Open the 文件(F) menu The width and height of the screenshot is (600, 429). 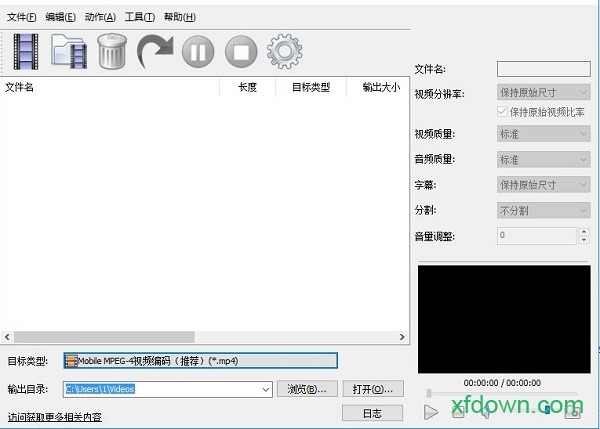(x=21, y=17)
